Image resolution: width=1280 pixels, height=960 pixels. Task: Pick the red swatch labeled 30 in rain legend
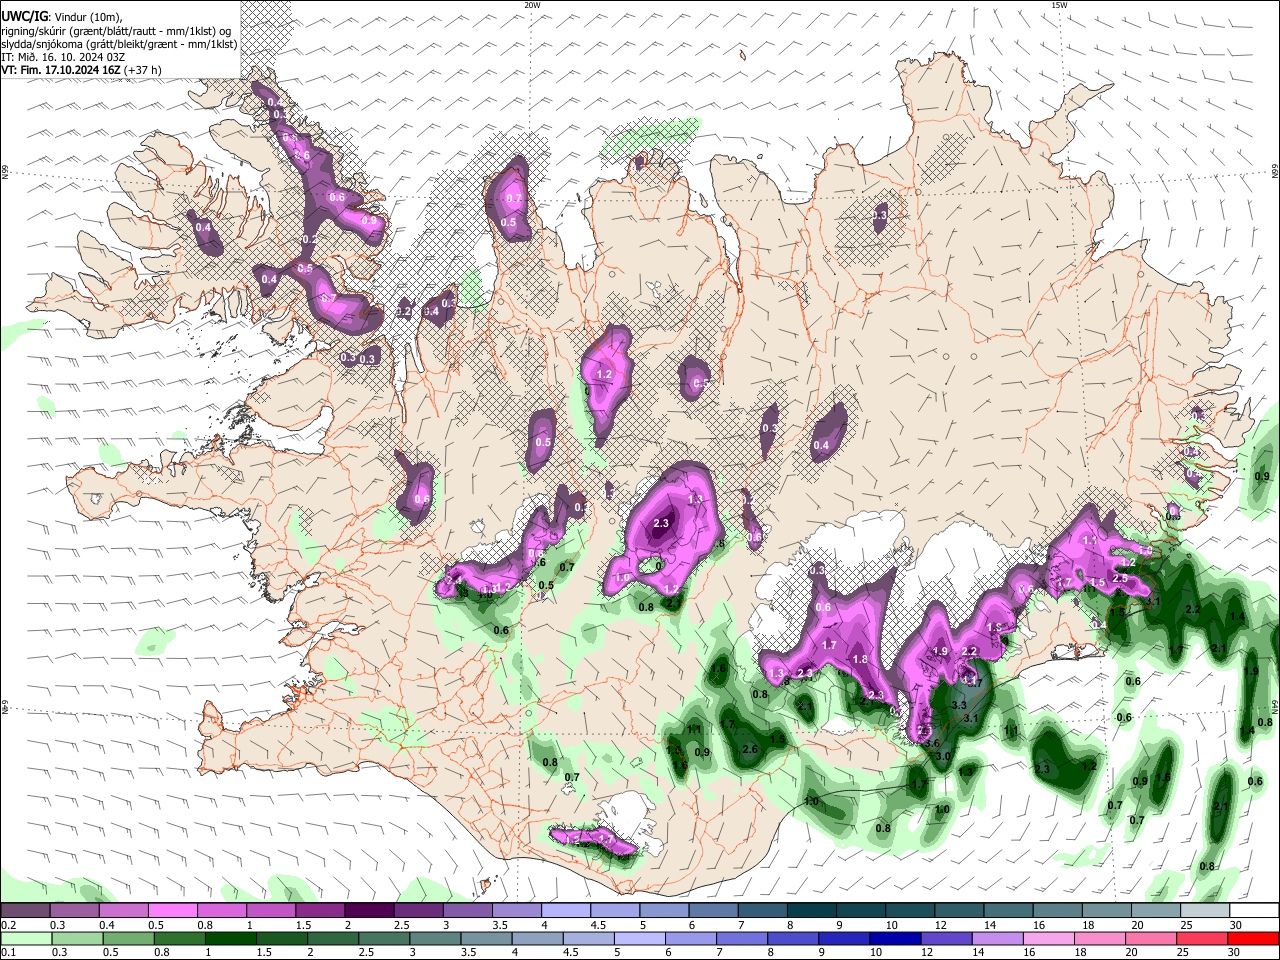click(x=1254, y=938)
